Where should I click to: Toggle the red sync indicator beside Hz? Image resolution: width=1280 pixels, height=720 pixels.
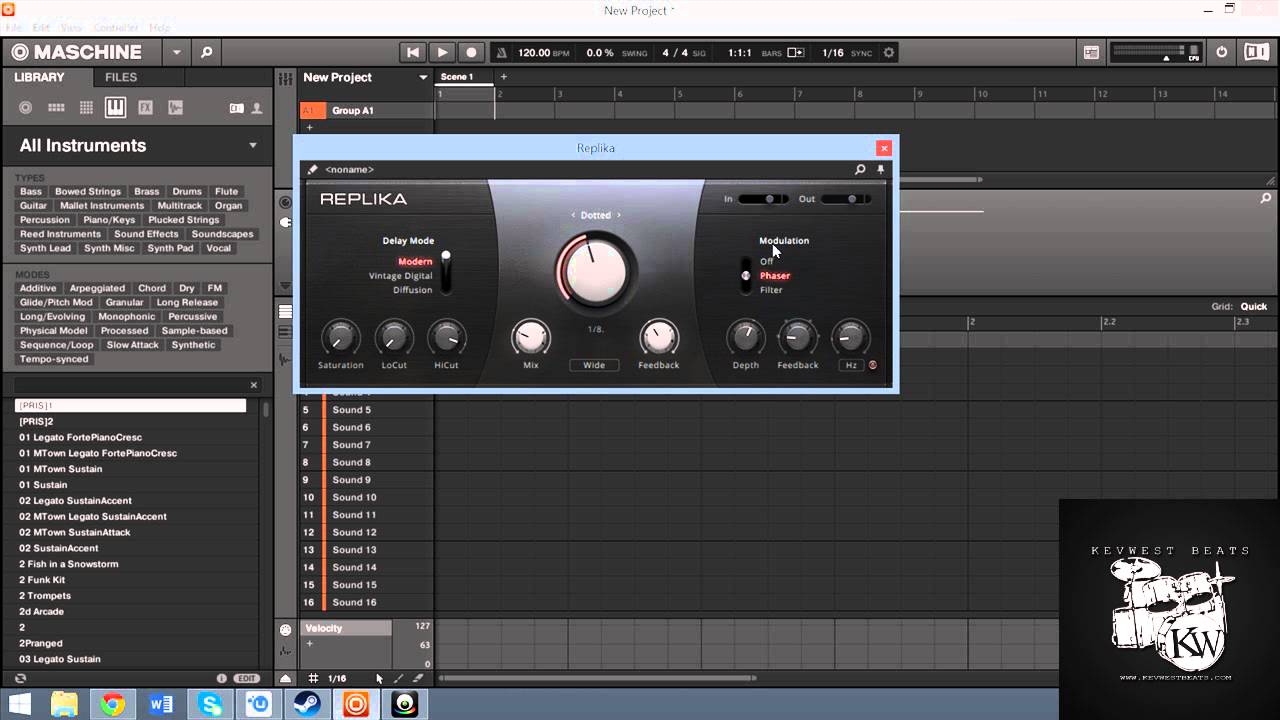pos(873,365)
